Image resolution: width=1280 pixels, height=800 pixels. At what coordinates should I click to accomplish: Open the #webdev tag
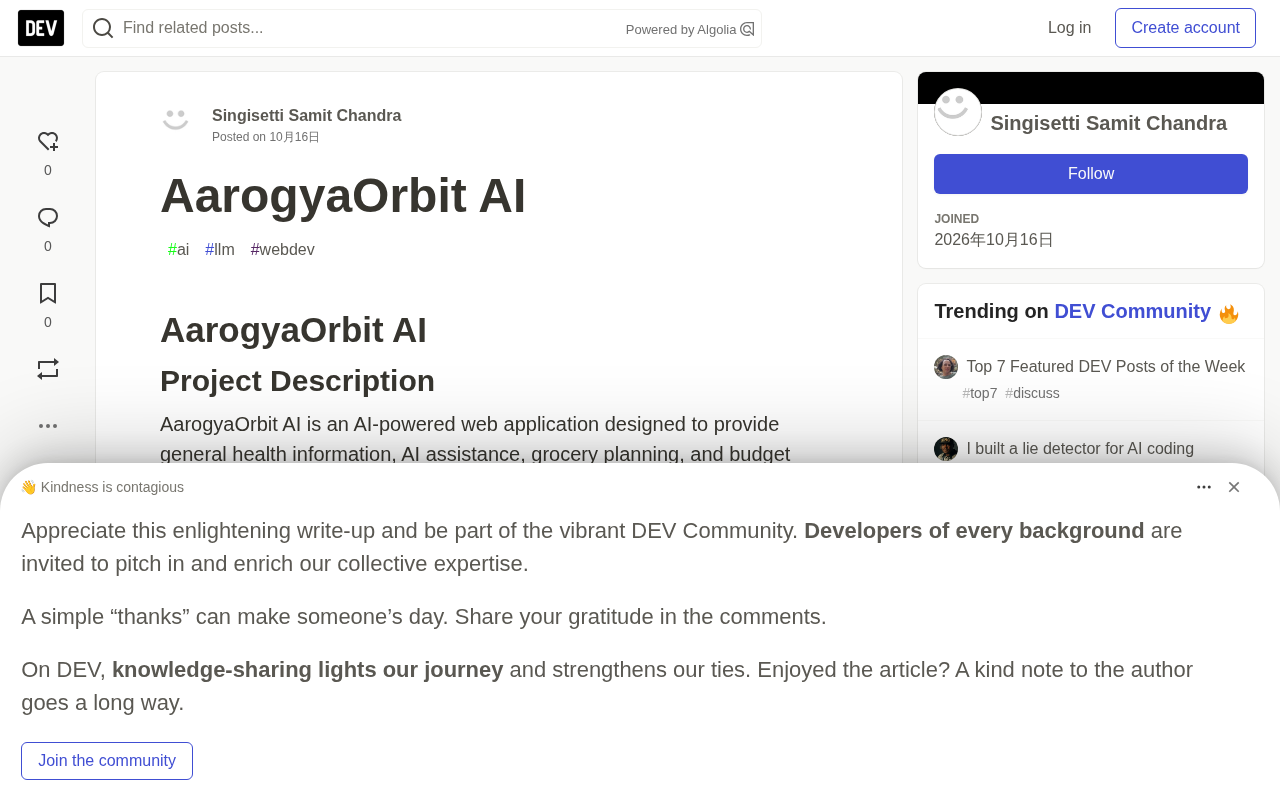tap(283, 250)
